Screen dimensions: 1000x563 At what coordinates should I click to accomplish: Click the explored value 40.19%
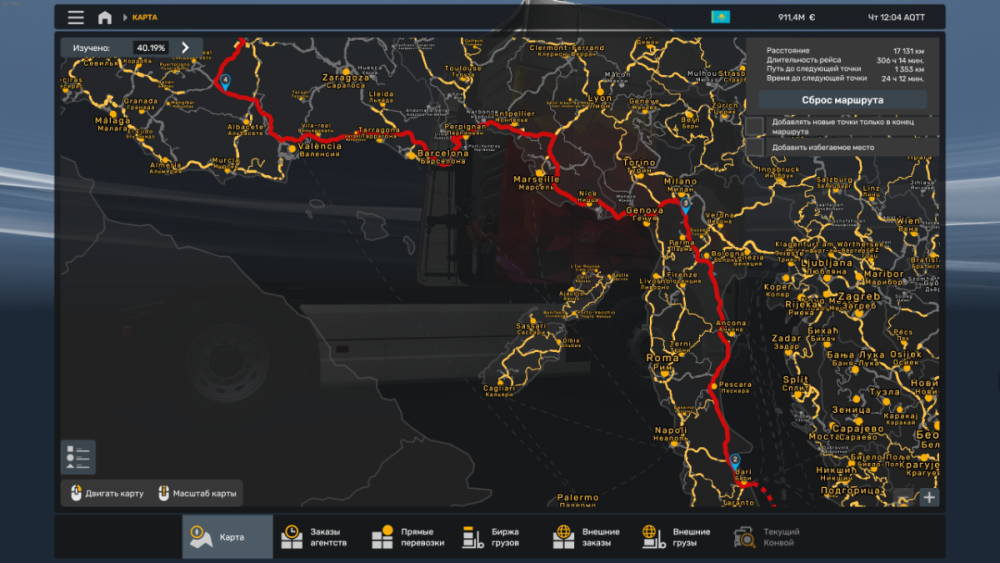151,48
